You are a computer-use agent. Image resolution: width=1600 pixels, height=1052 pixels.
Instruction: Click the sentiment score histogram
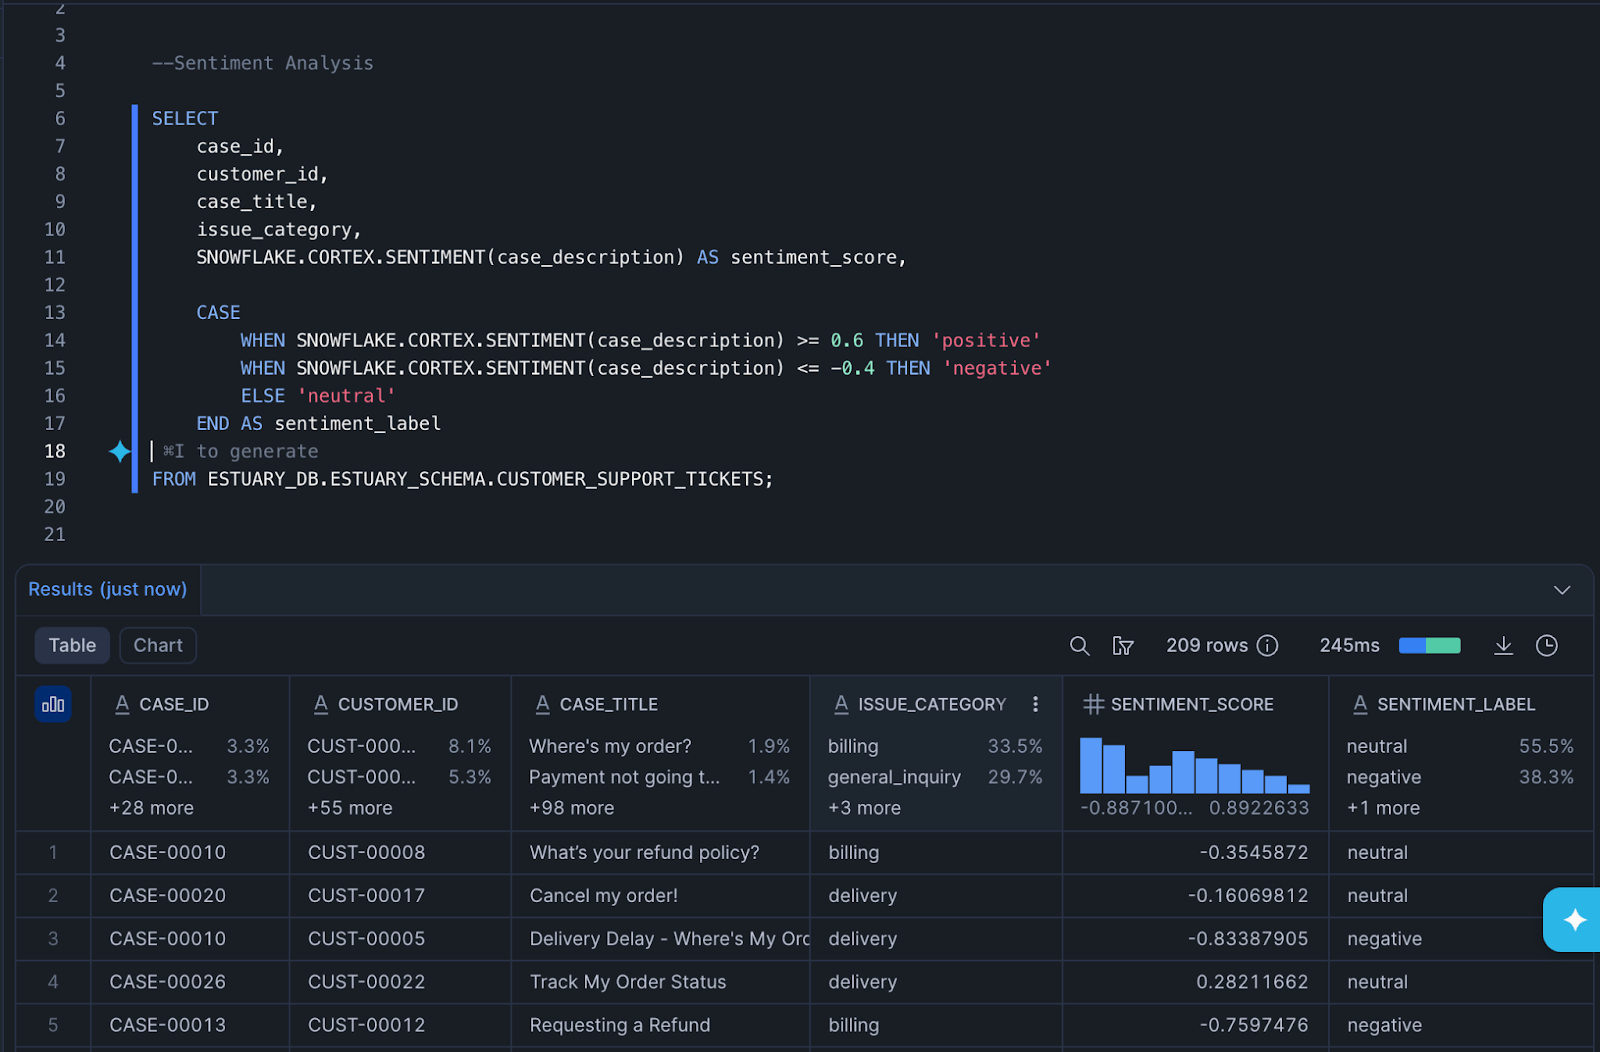[x=1194, y=766]
